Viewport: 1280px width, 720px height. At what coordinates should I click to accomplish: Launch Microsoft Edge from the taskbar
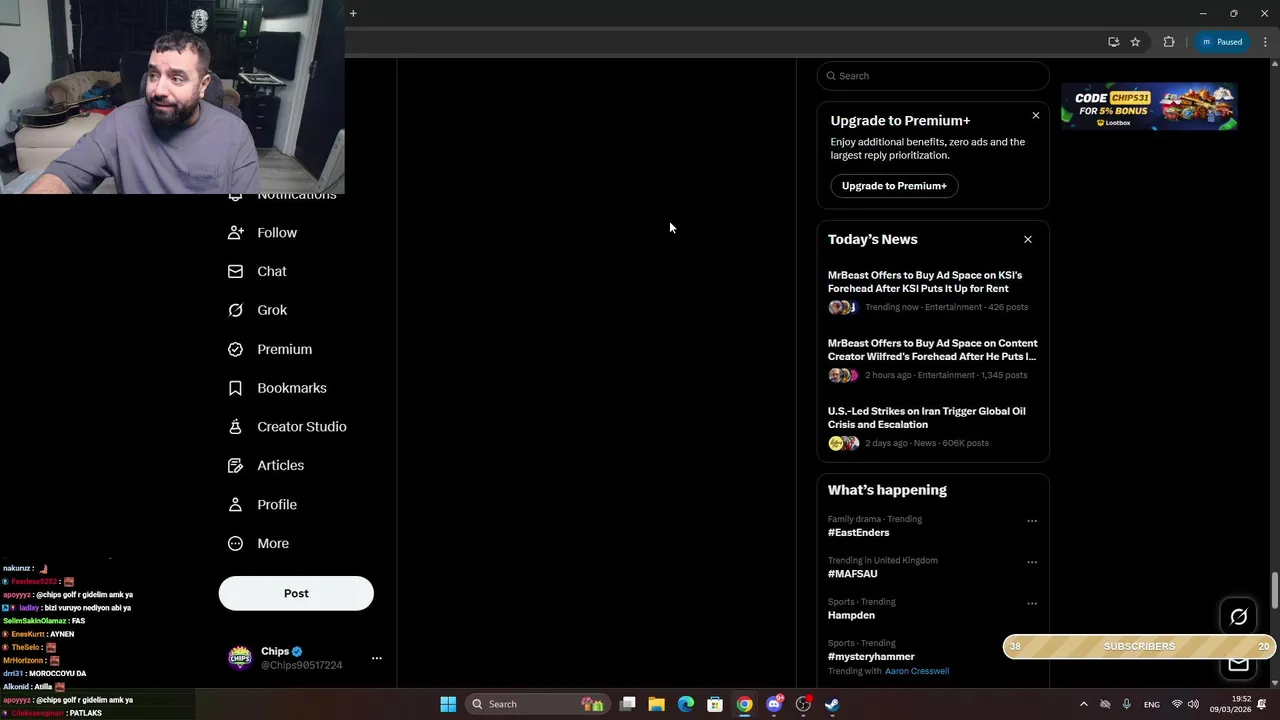[686, 704]
